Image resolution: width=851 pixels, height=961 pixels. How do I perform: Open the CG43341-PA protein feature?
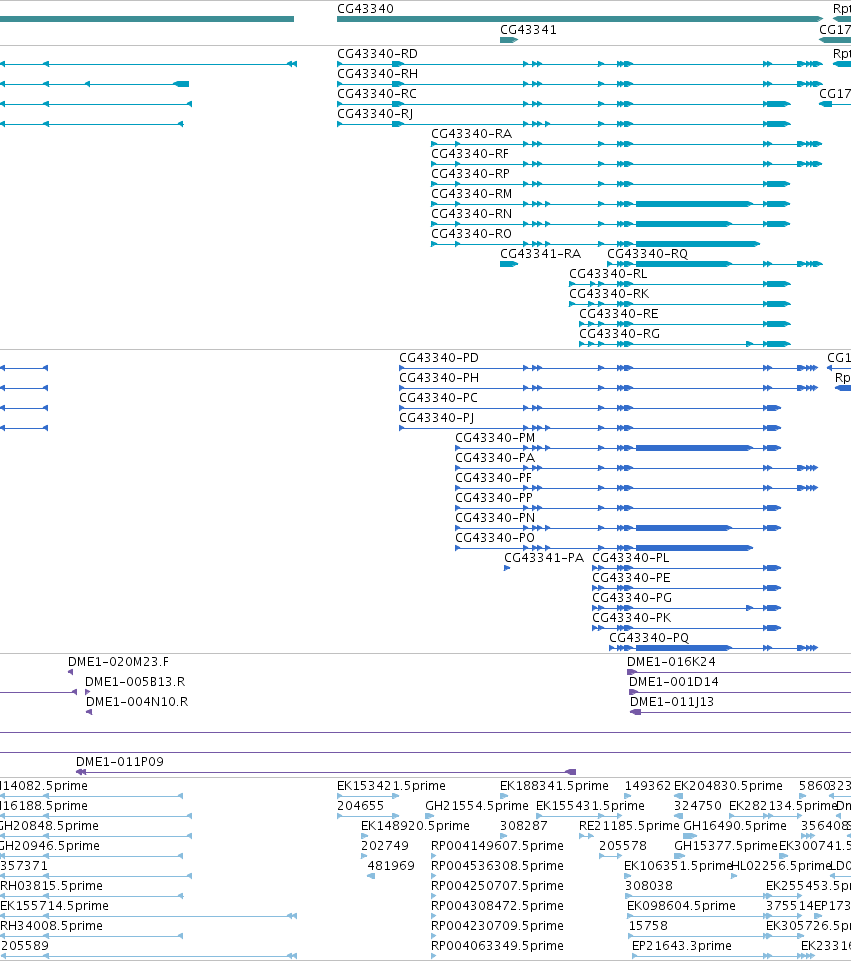point(544,558)
